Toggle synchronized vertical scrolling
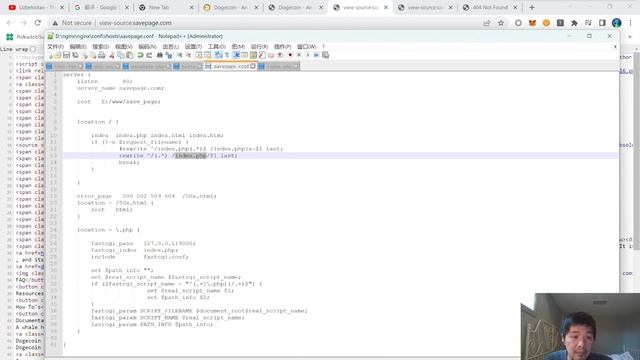This screenshot has width=640, height=360. [198, 55]
